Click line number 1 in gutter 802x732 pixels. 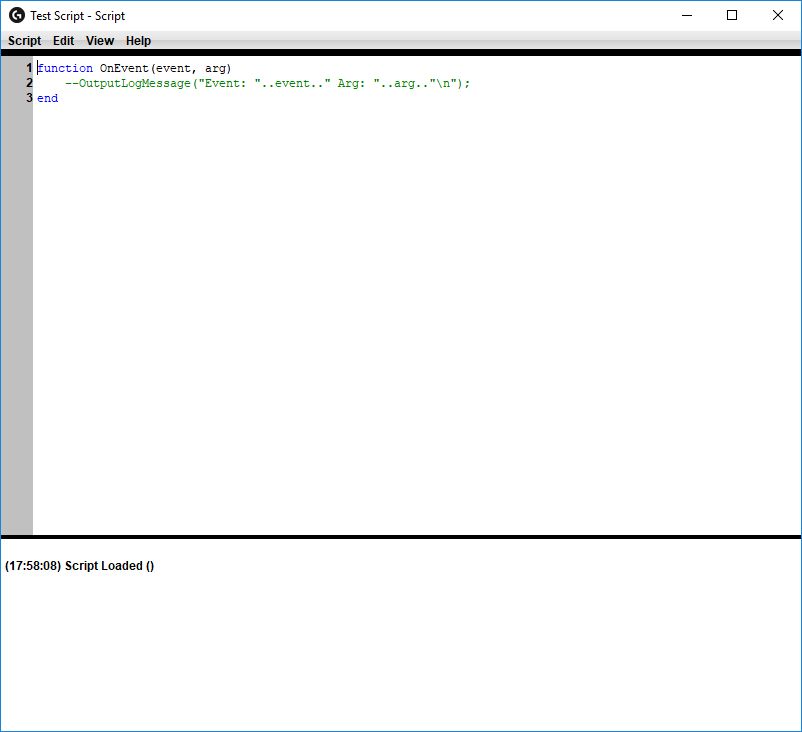coord(29,68)
